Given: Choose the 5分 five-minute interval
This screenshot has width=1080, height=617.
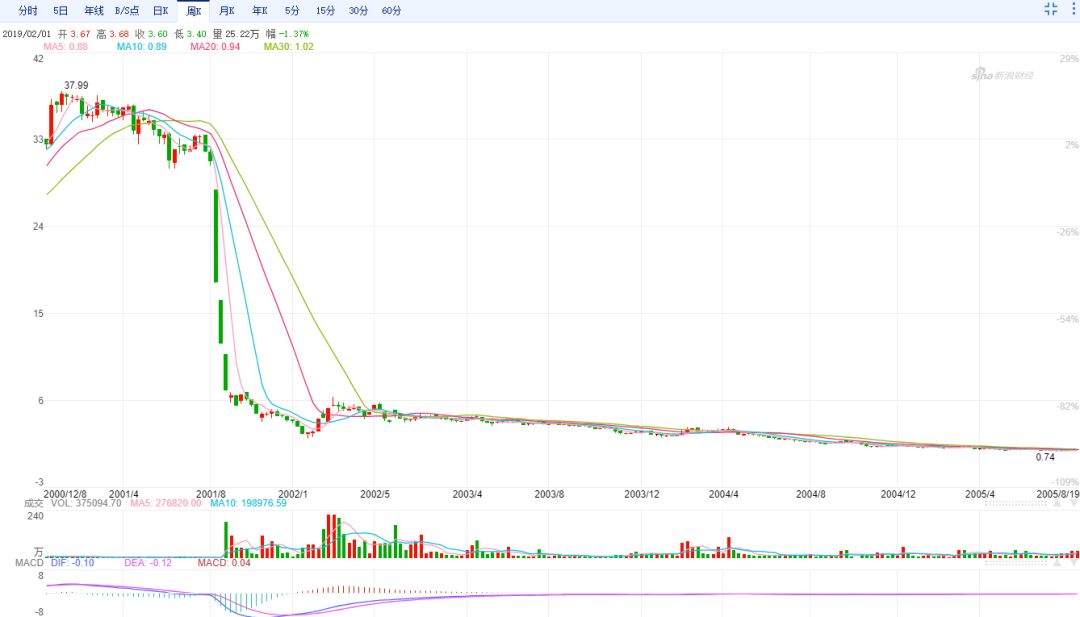Looking at the screenshot, I should [292, 11].
